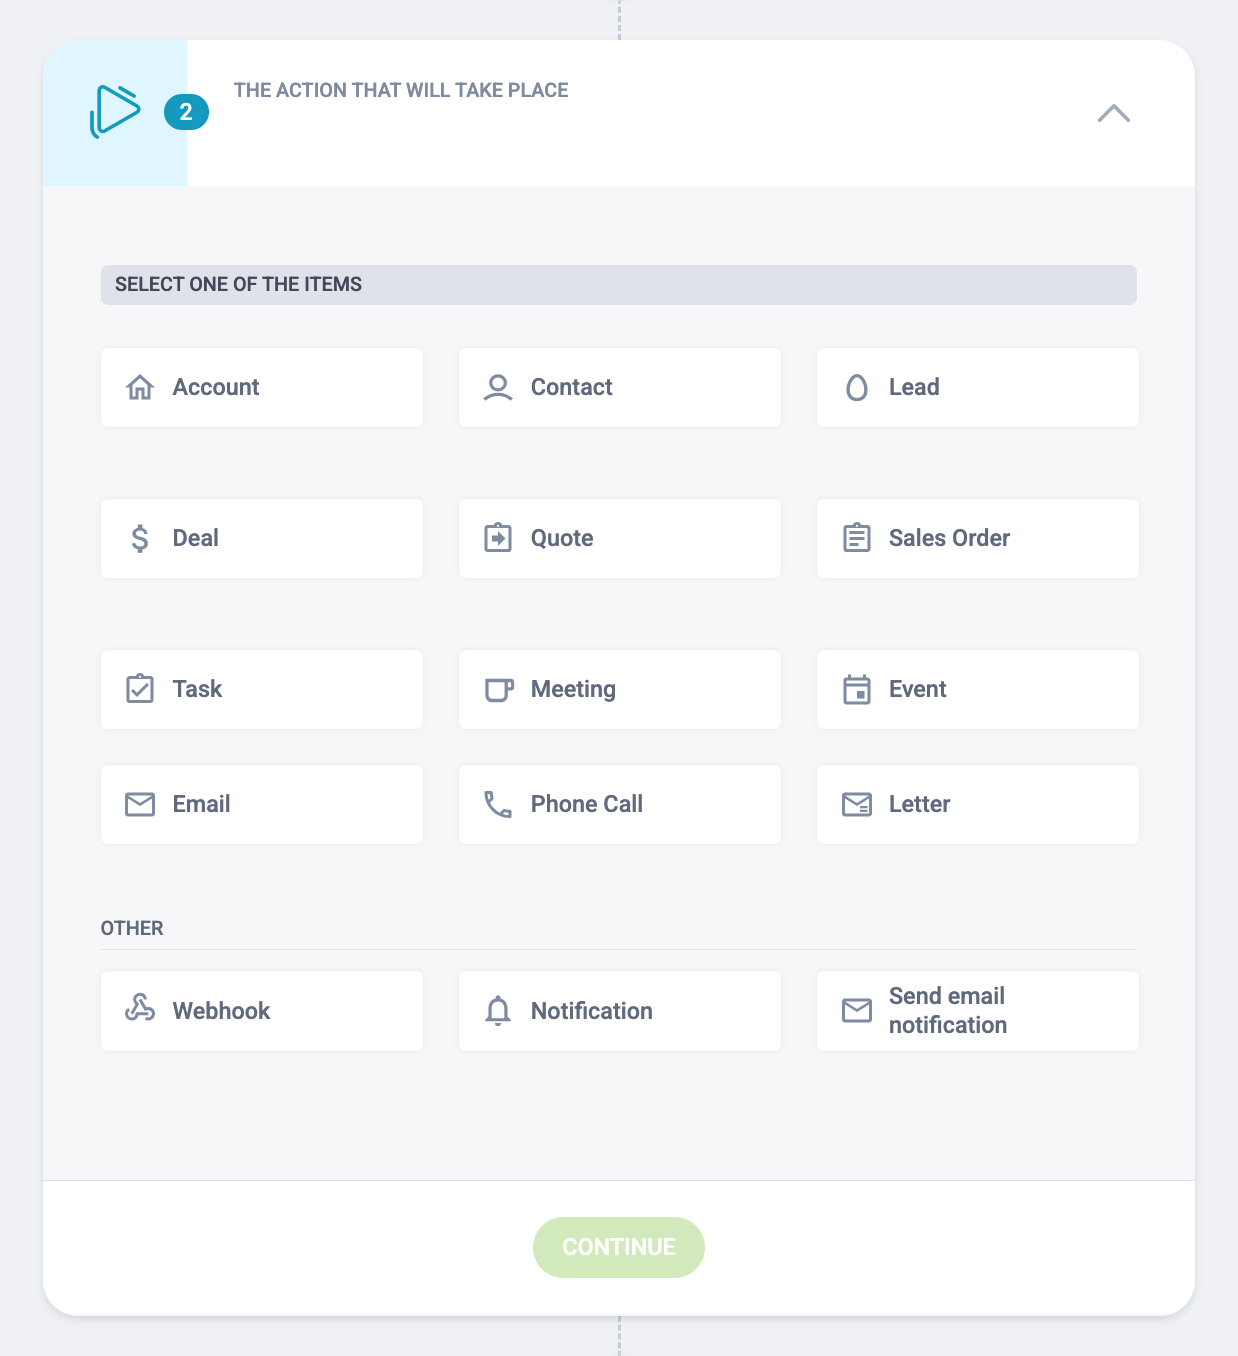
Task: Click the bell icon on Notification
Action: tap(498, 1011)
